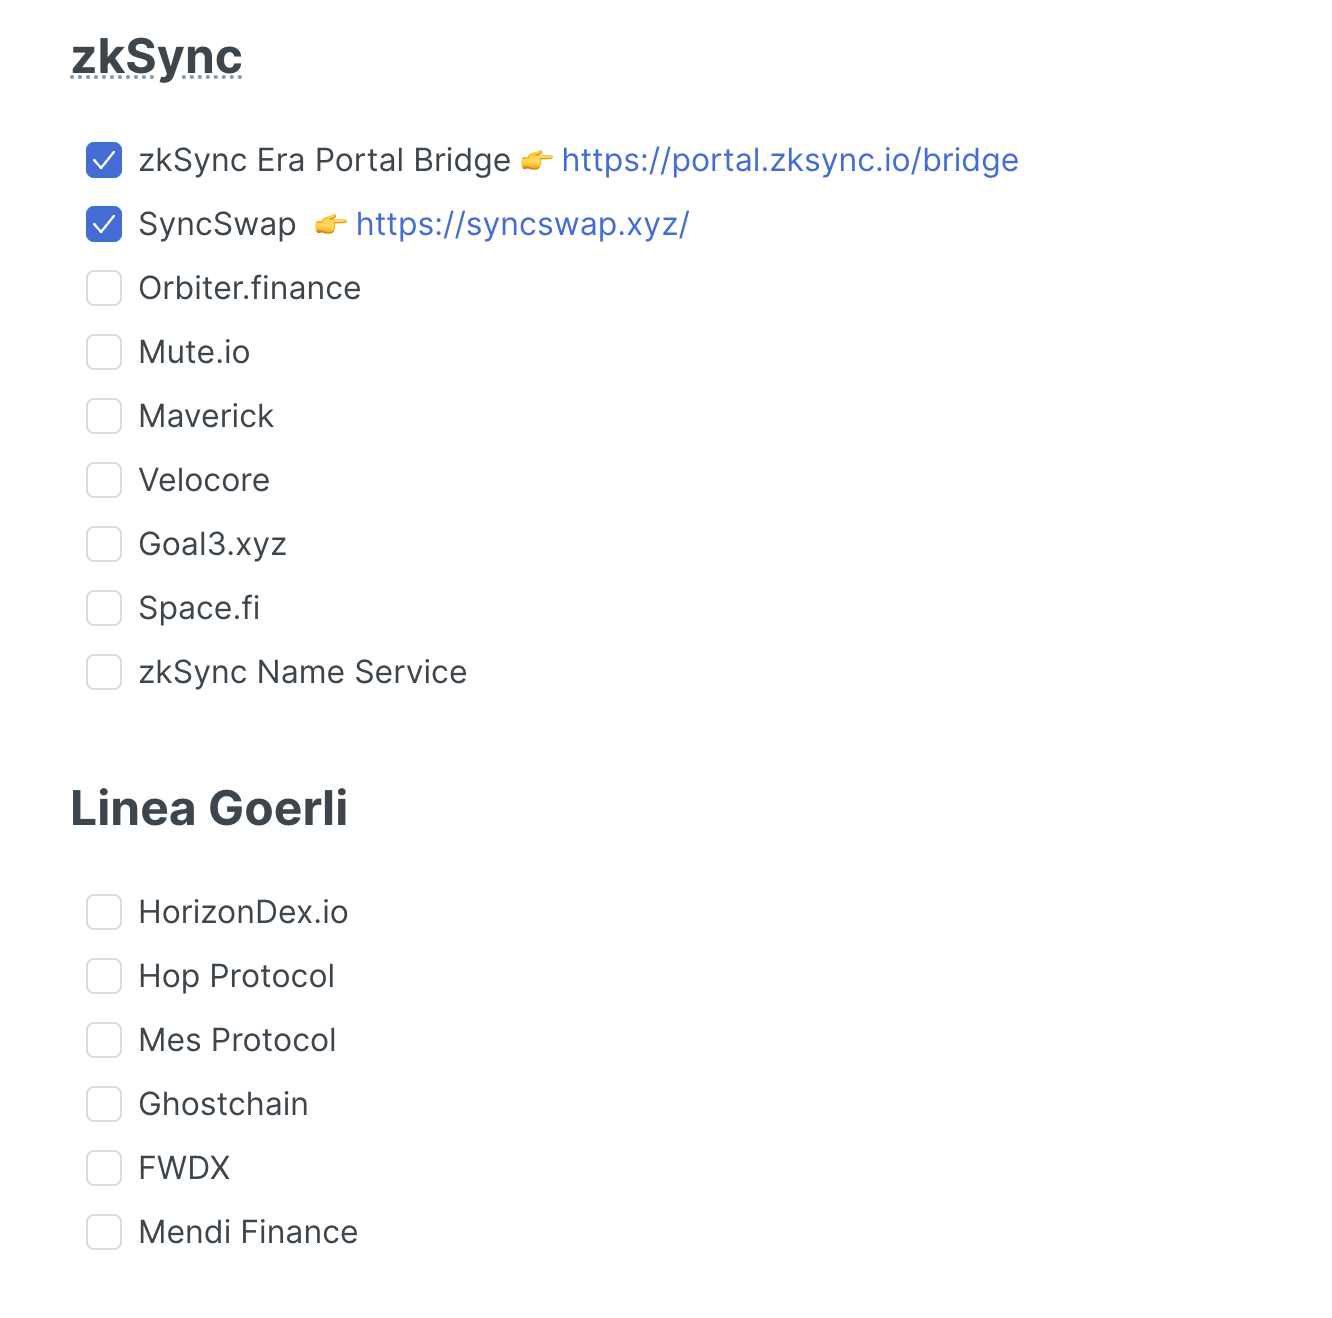
Task: Check the Hop Protocol checkbox
Action: click(104, 976)
